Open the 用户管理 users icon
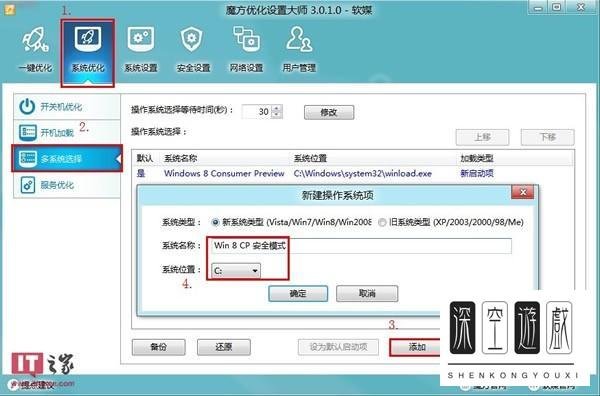Image resolution: width=600 pixels, height=396 pixels. pyautogui.click(x=299, y=39)
